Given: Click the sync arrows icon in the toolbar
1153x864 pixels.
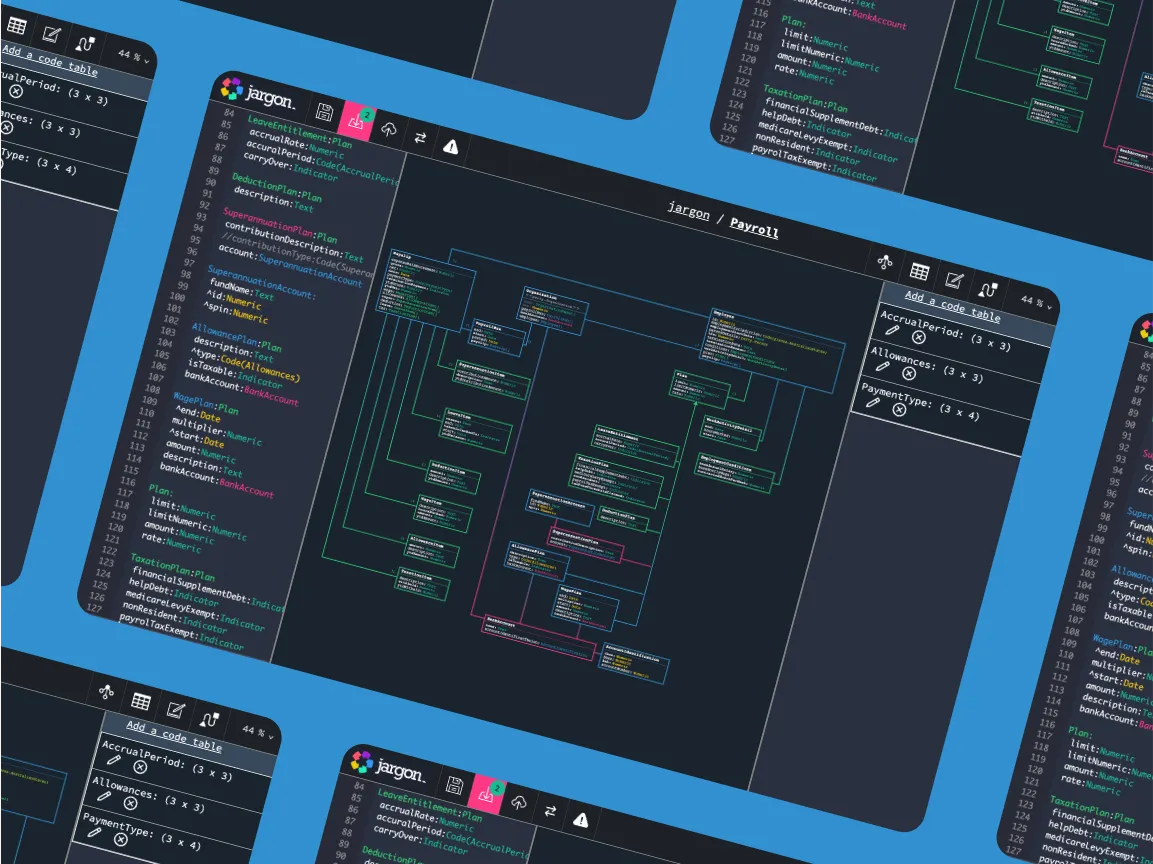Looking at the screenshot, I should (419, 138).
